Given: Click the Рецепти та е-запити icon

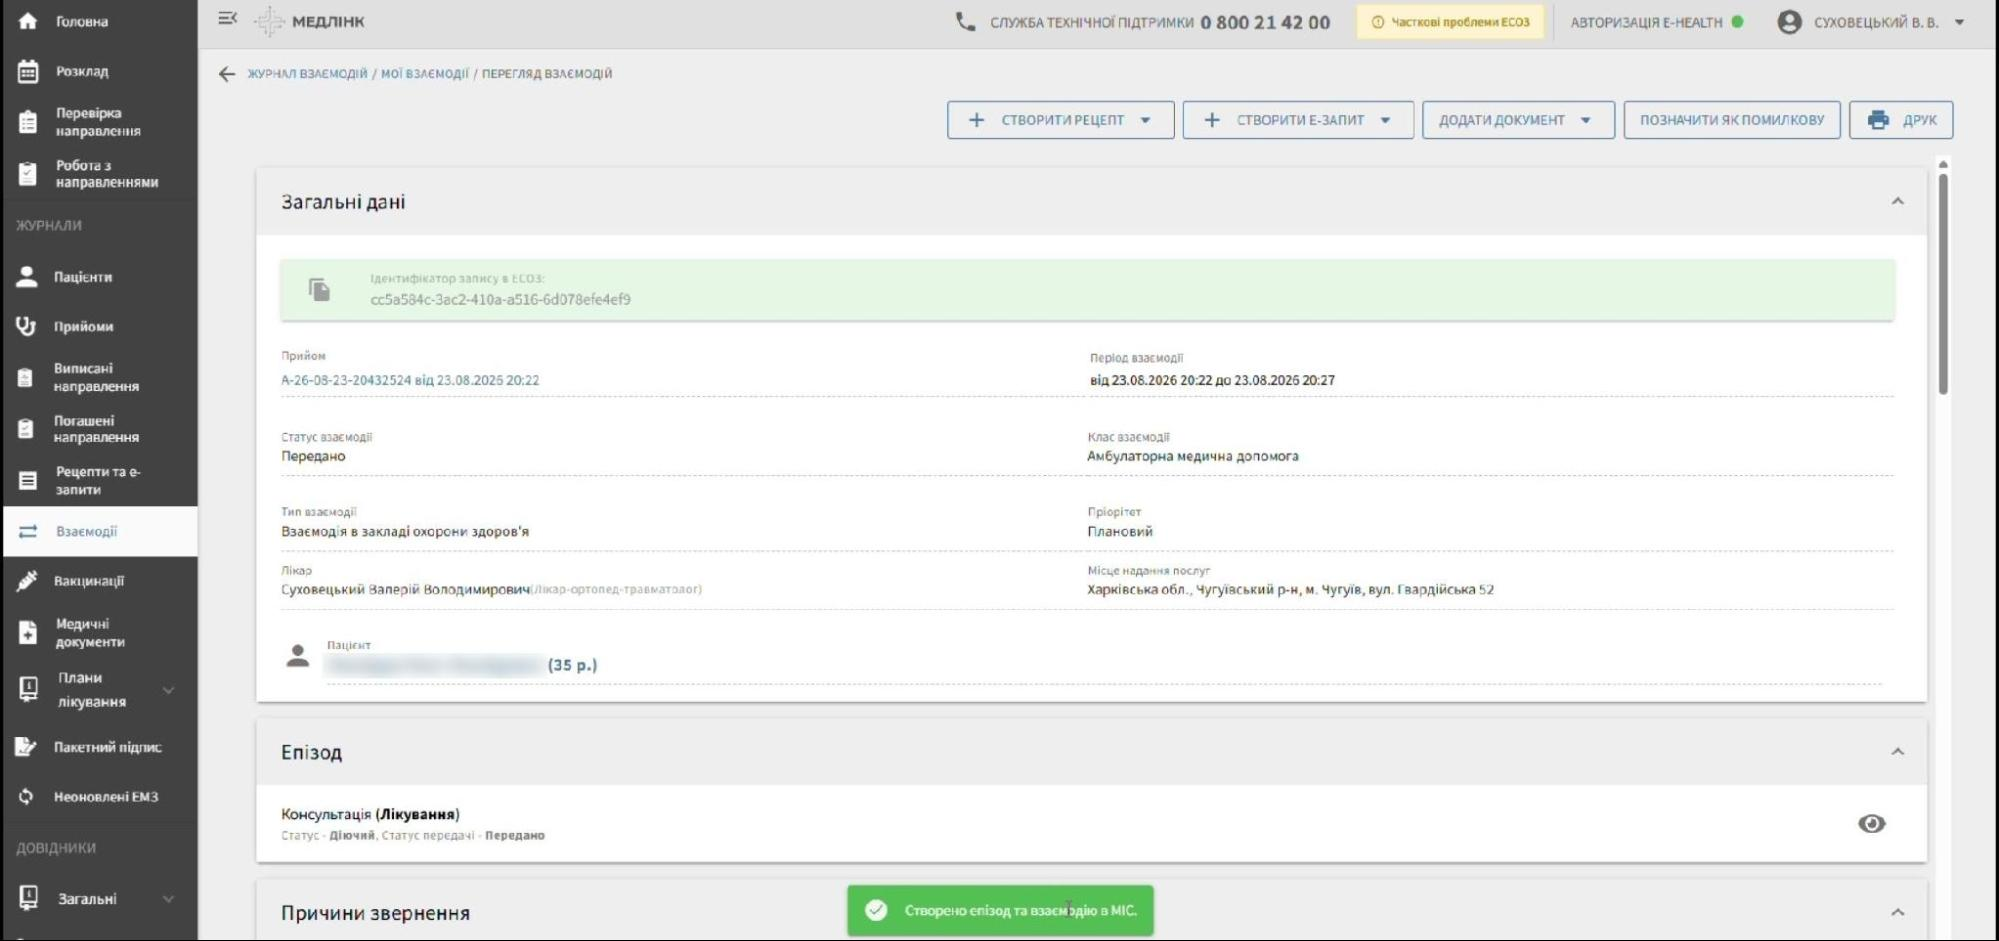Looking at the screenshot, I should click(28, 481).
